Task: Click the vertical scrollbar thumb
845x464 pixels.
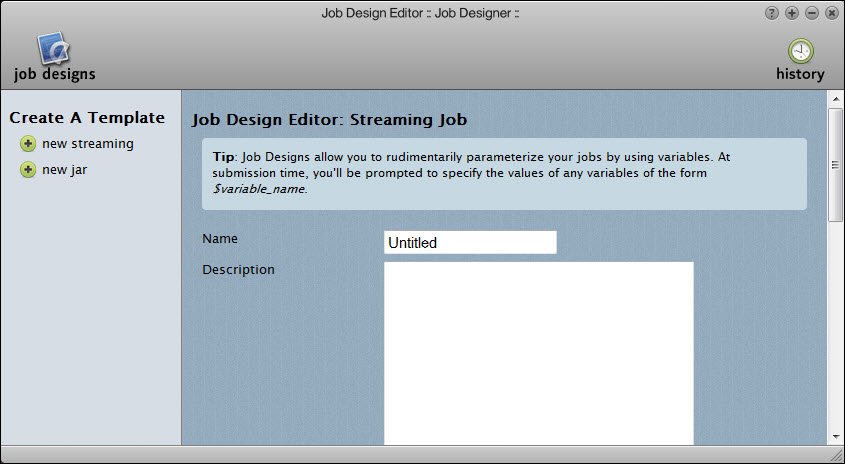Action: tap(835, 165)
